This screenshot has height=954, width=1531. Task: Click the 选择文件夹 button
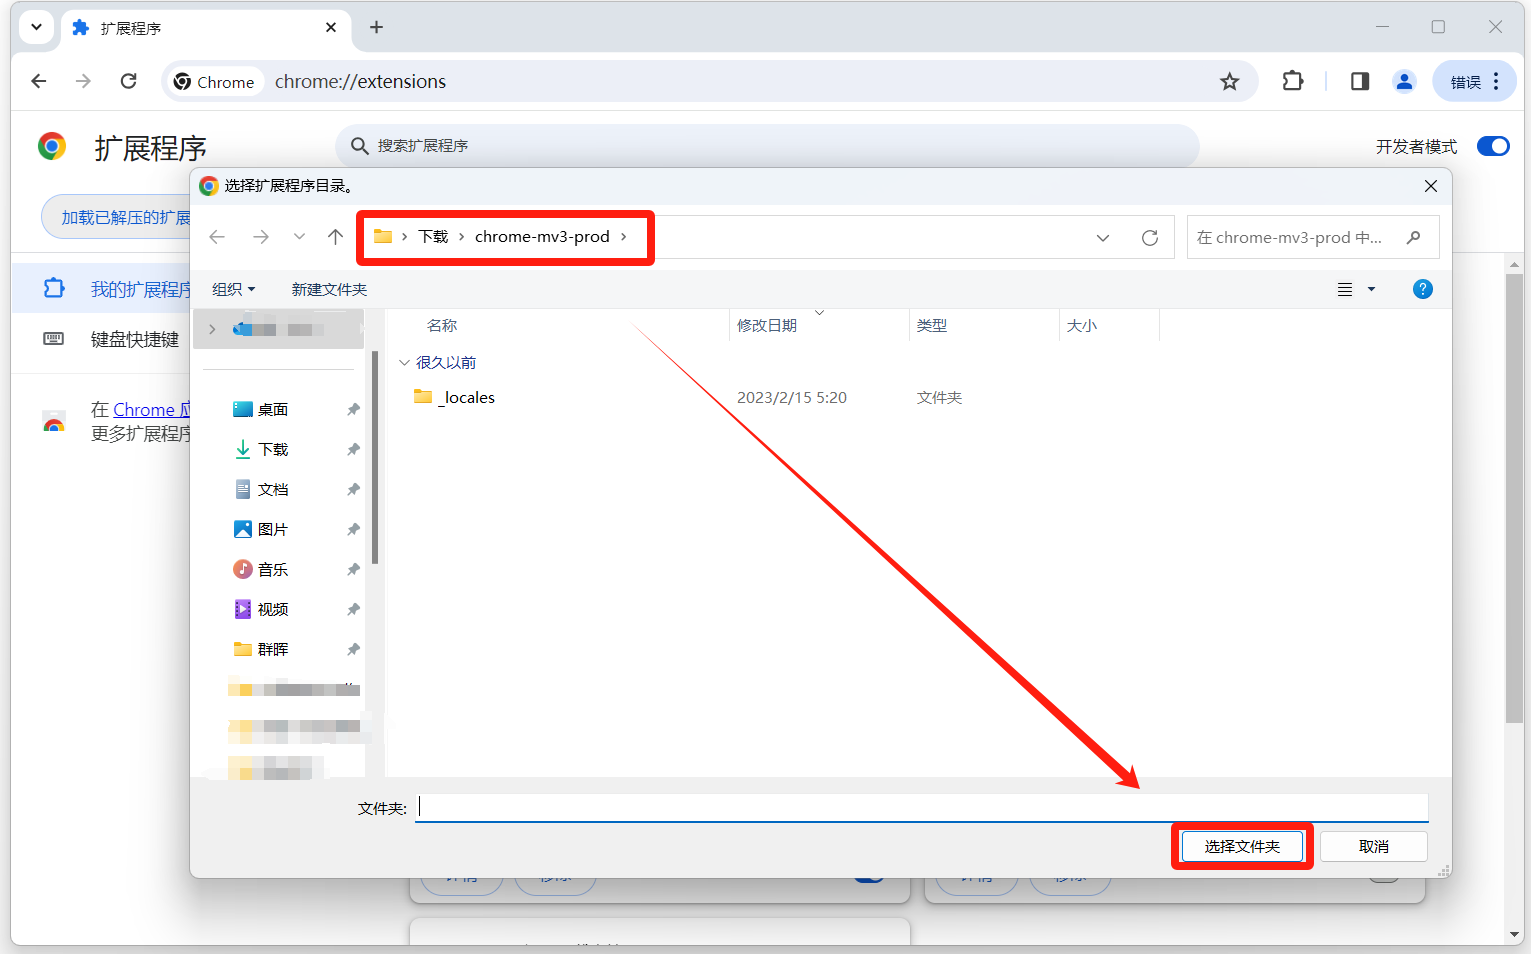1242,847
